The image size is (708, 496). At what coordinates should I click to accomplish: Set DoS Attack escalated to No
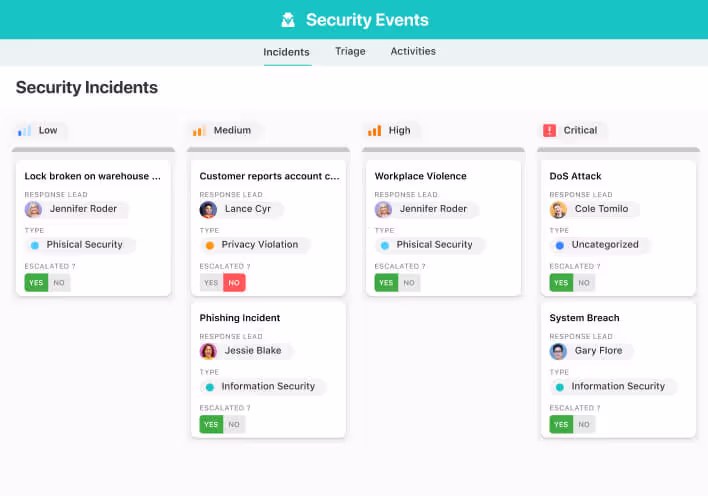tap(584, 283)
